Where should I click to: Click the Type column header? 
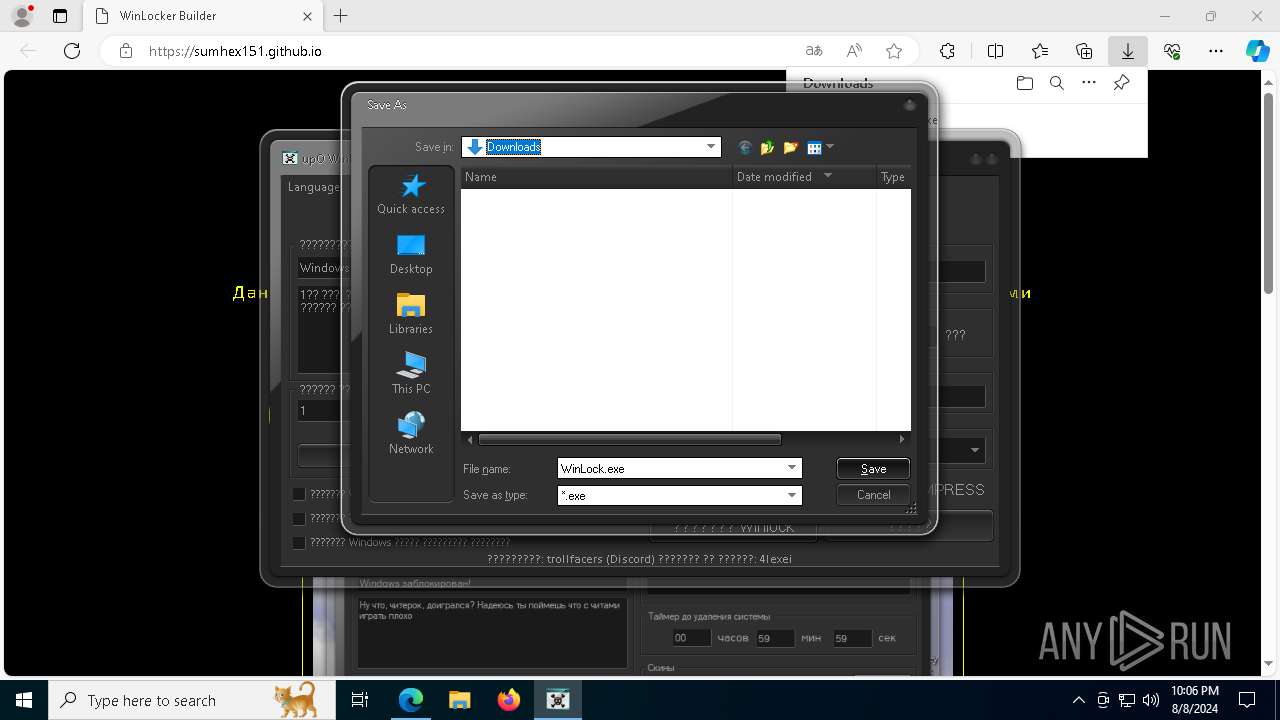point(893,177)
